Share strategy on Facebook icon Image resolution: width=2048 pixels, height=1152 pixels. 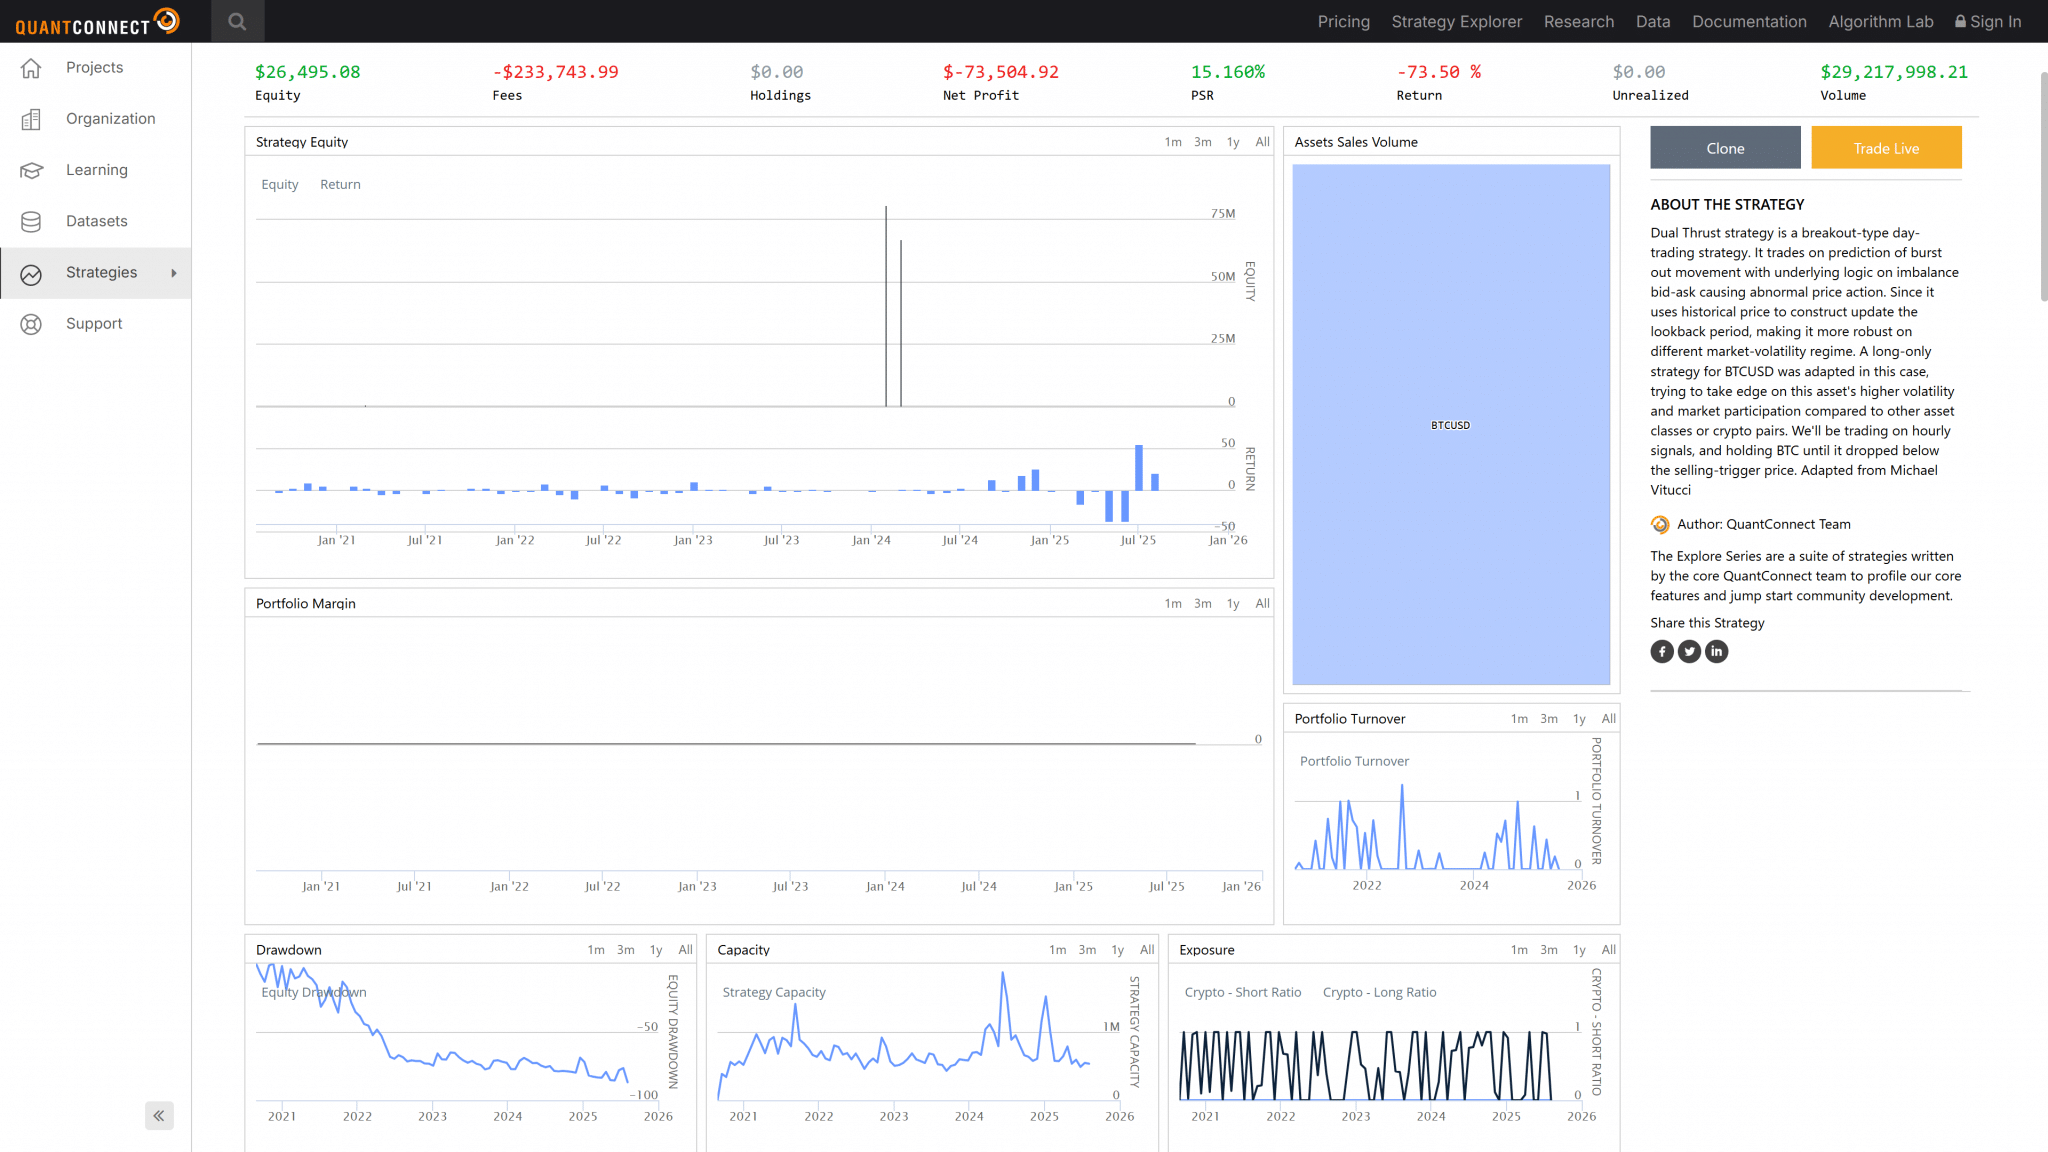1662,652
